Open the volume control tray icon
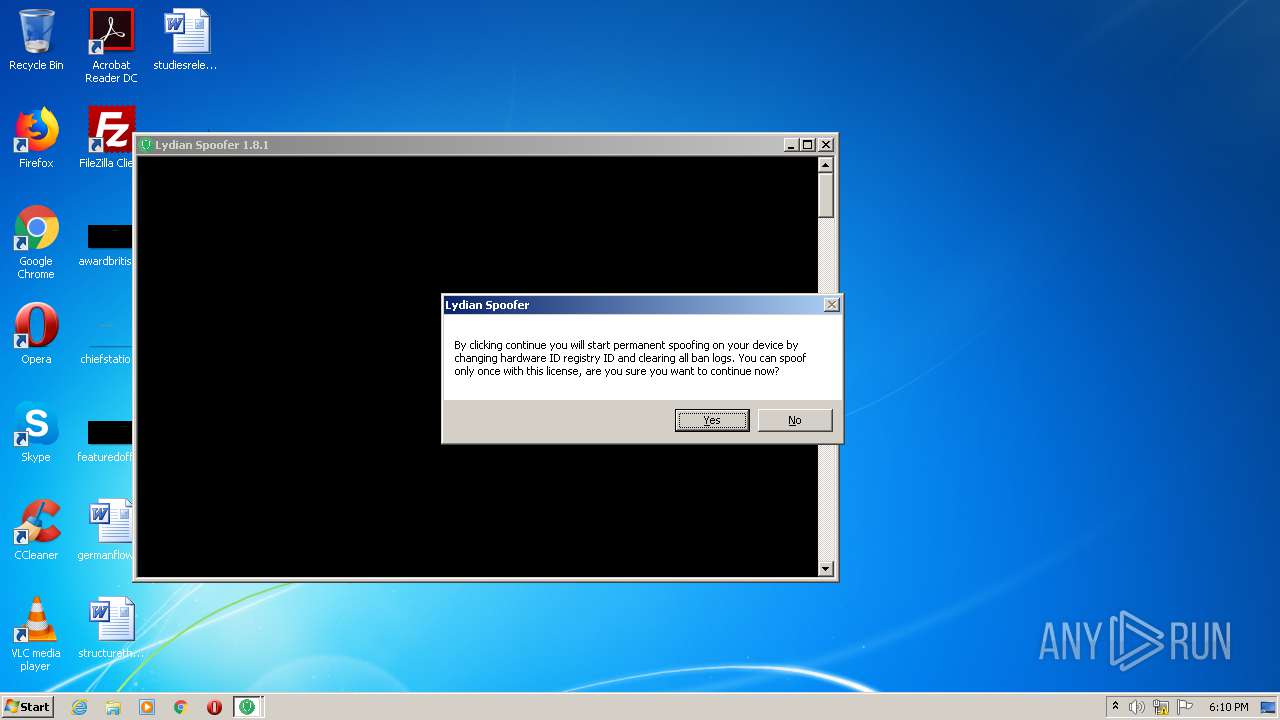This screenshot has width=1280, height=720. pyautogui.click(x=1137, y=707)
